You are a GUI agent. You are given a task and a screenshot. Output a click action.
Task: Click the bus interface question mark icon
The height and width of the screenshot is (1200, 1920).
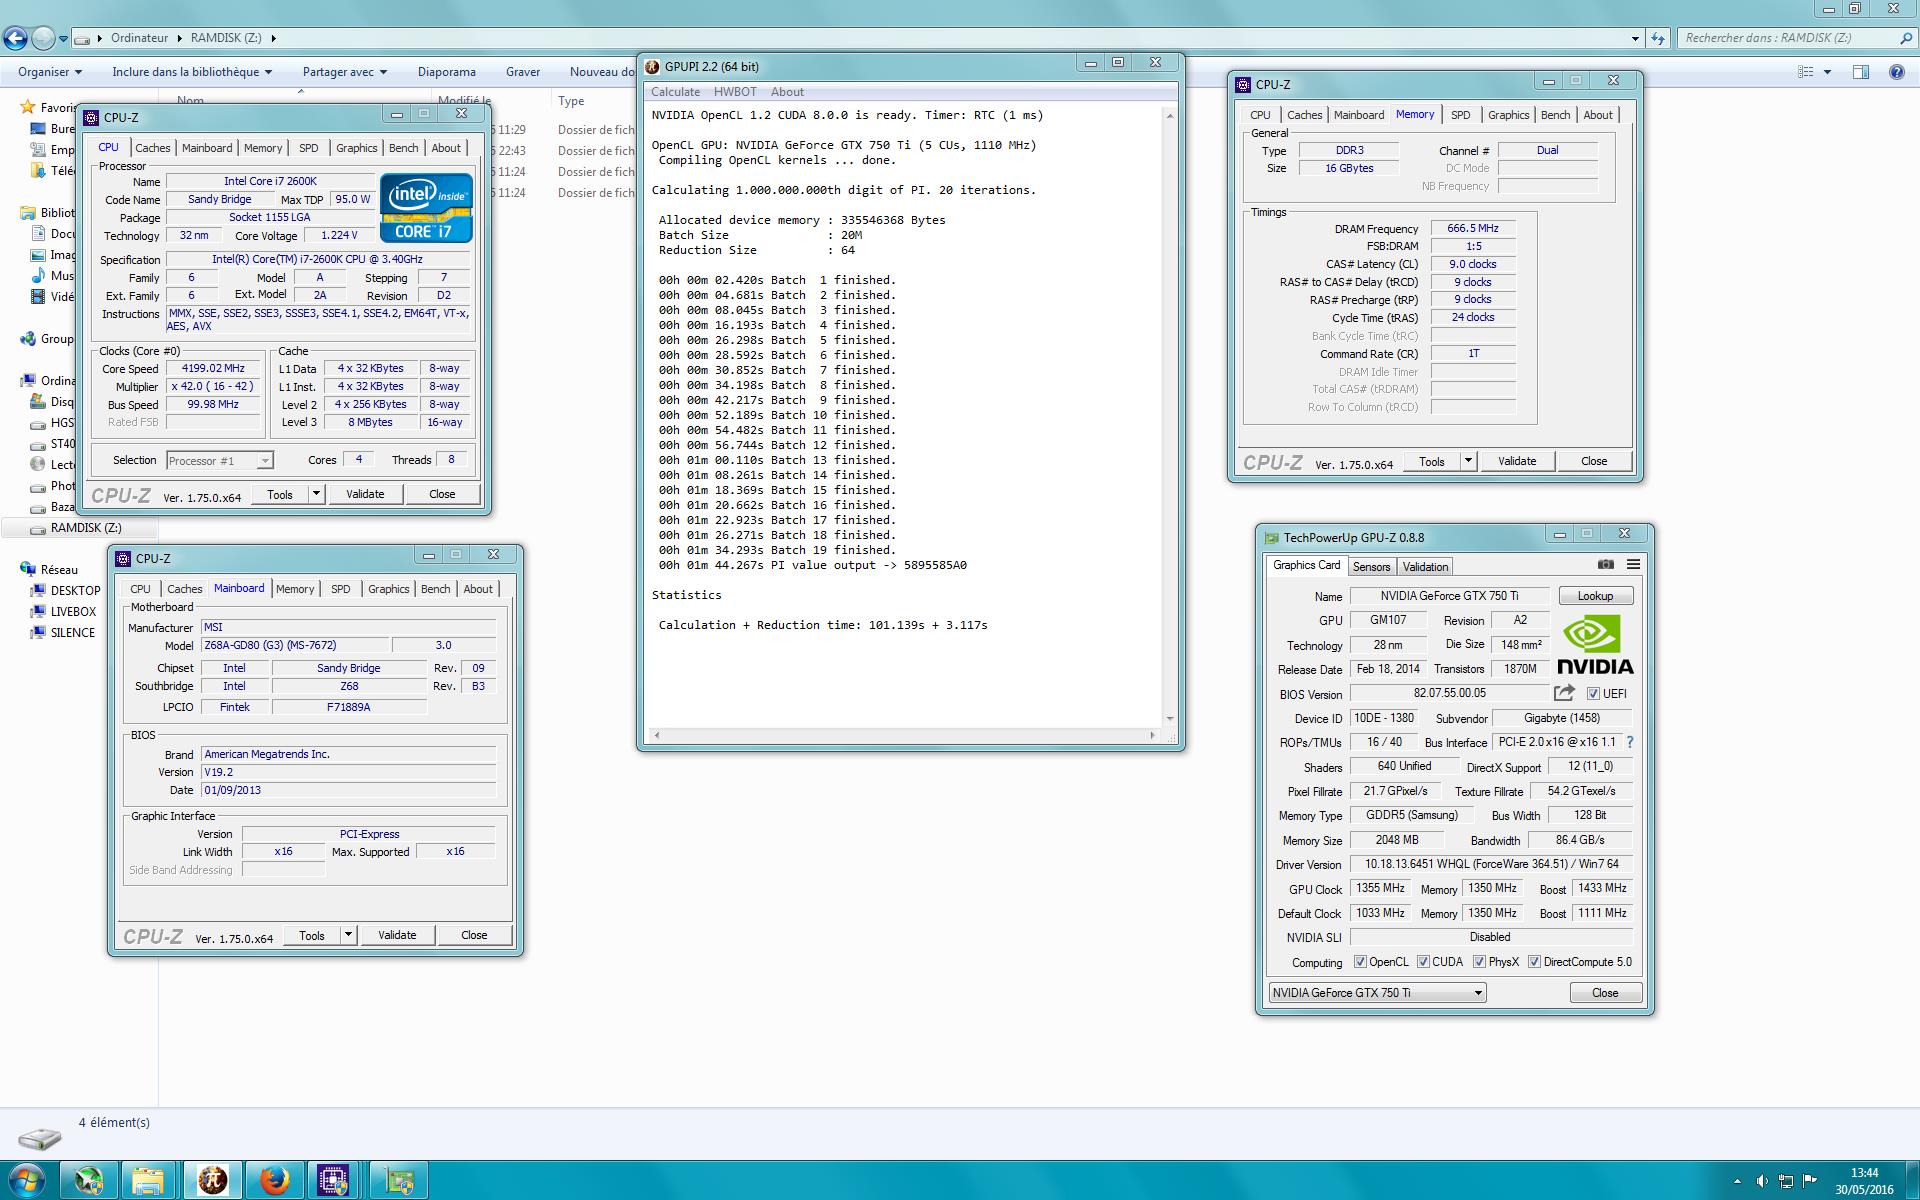coord(1630,742)
